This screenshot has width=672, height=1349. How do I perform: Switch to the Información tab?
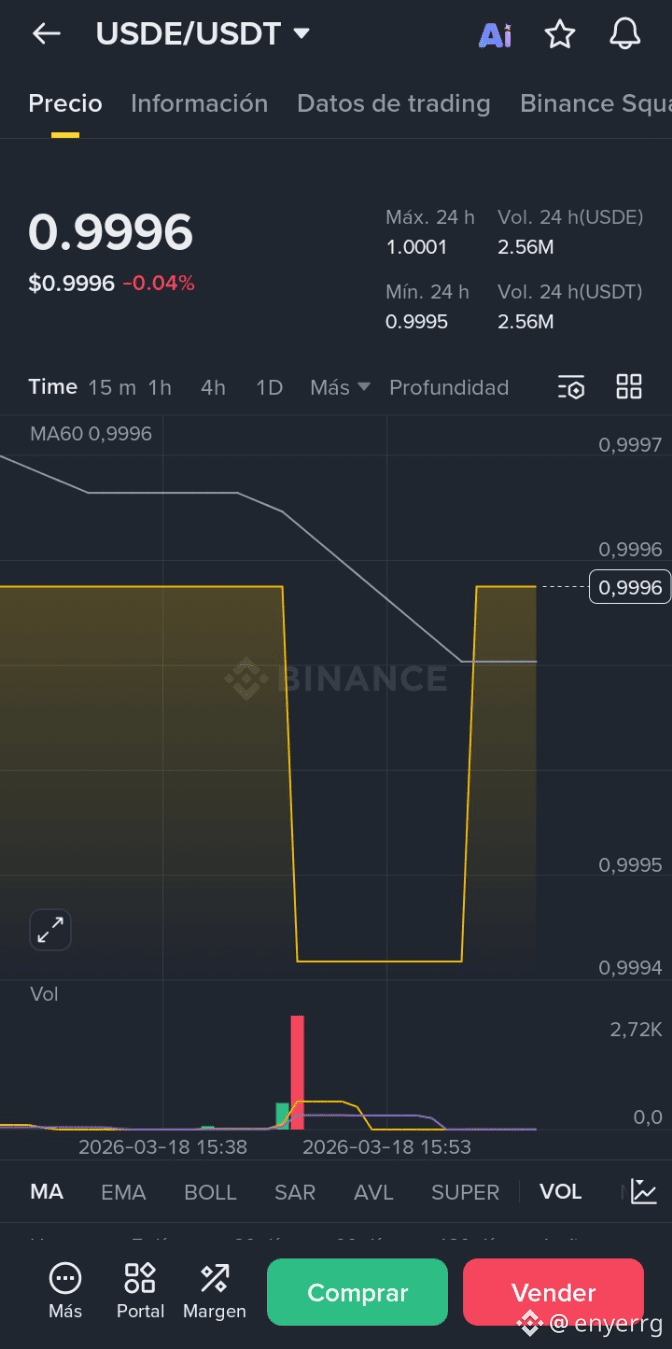(199, 104)
